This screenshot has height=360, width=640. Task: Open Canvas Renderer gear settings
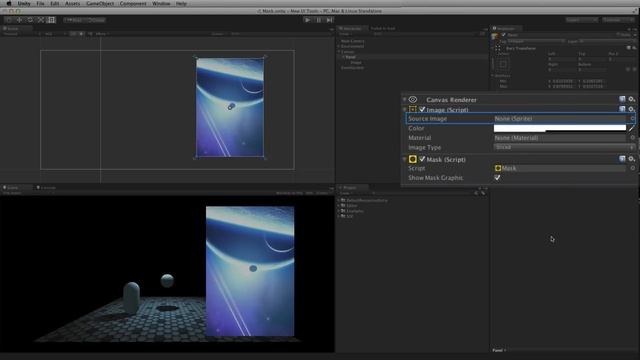[x=631, y=99]
